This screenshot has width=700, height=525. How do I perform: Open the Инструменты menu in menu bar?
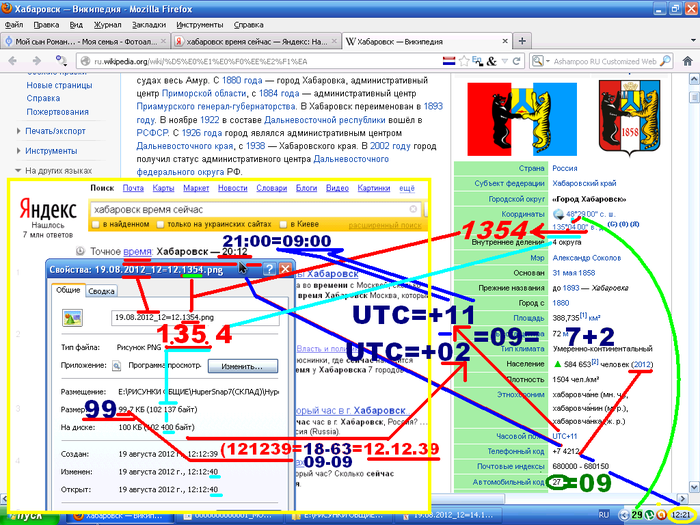point(200,25)
